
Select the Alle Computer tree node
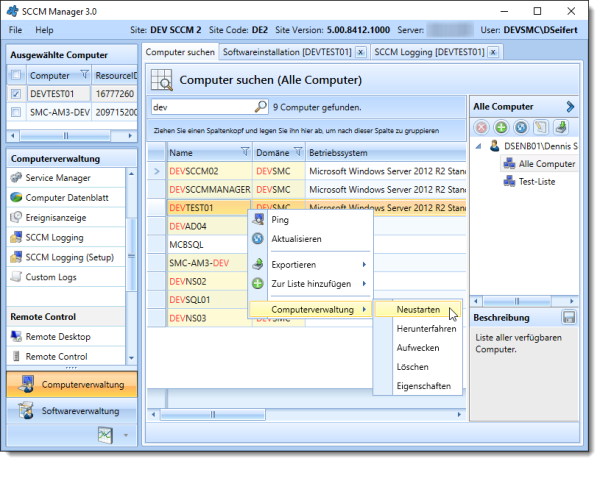point(540,164)
